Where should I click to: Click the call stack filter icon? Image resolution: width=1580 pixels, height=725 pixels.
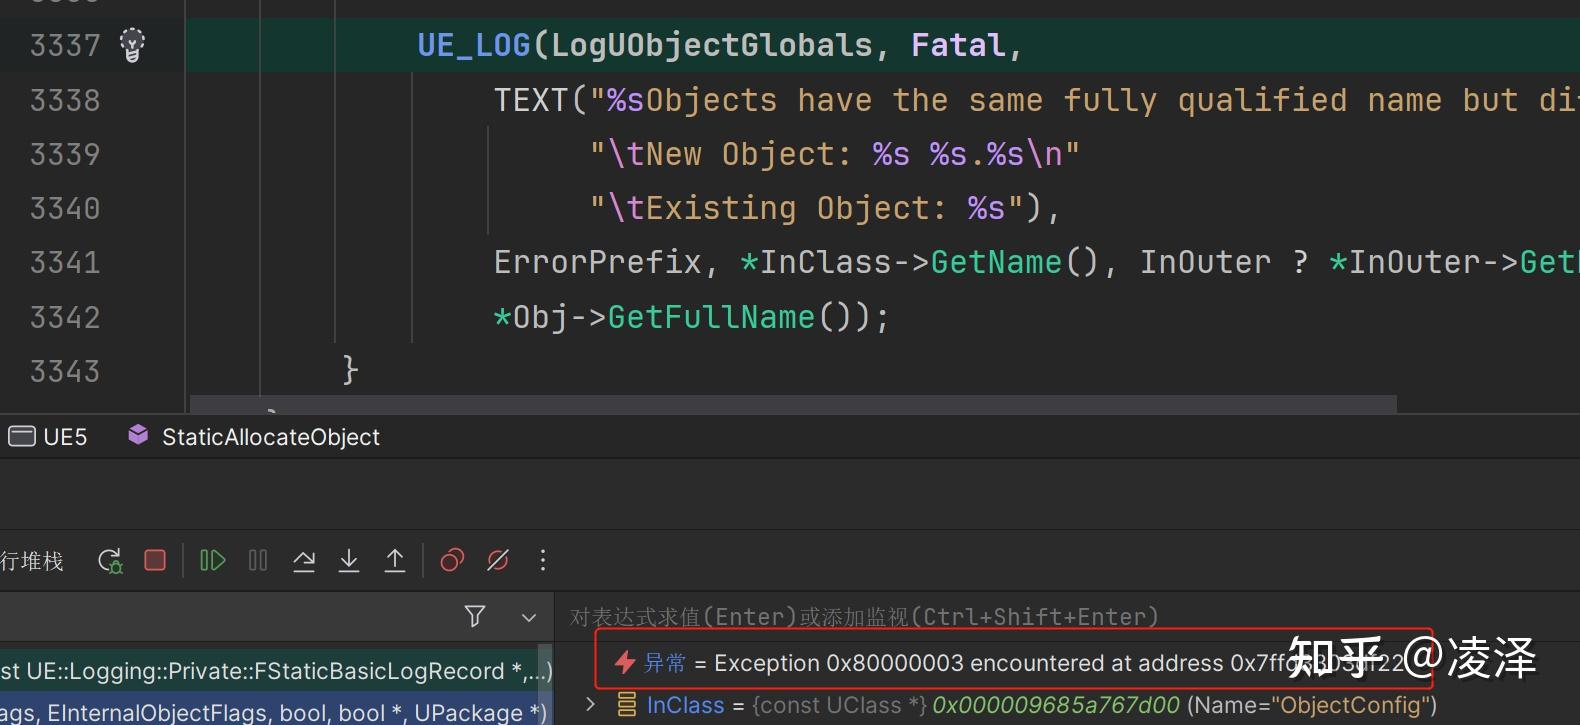pos(475,617)
